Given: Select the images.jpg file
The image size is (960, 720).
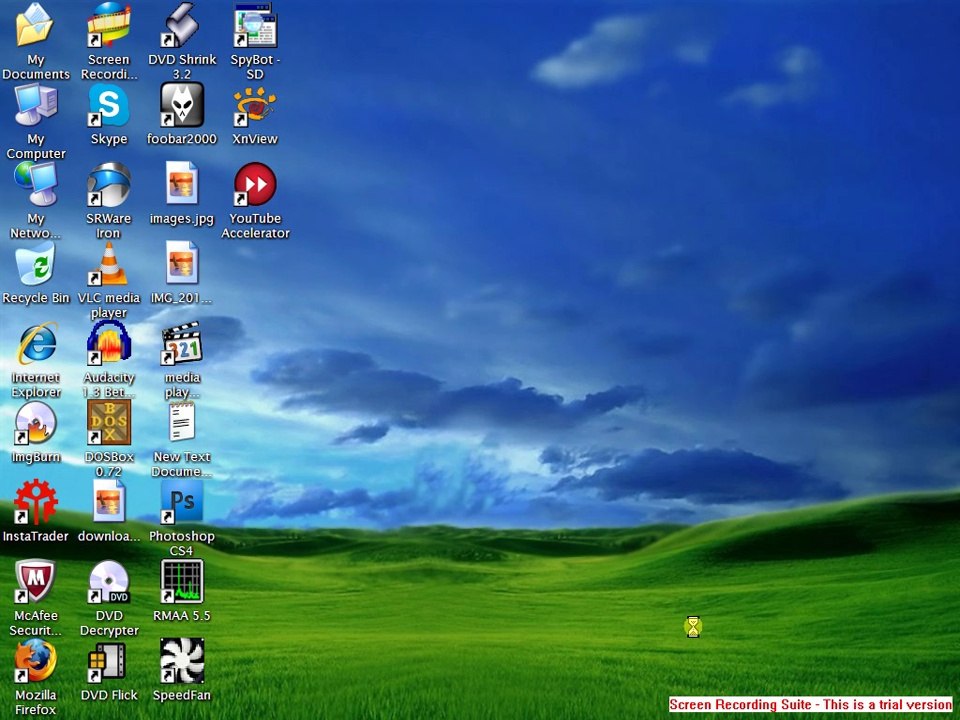Looking at the screenshot, I should 182,184.
